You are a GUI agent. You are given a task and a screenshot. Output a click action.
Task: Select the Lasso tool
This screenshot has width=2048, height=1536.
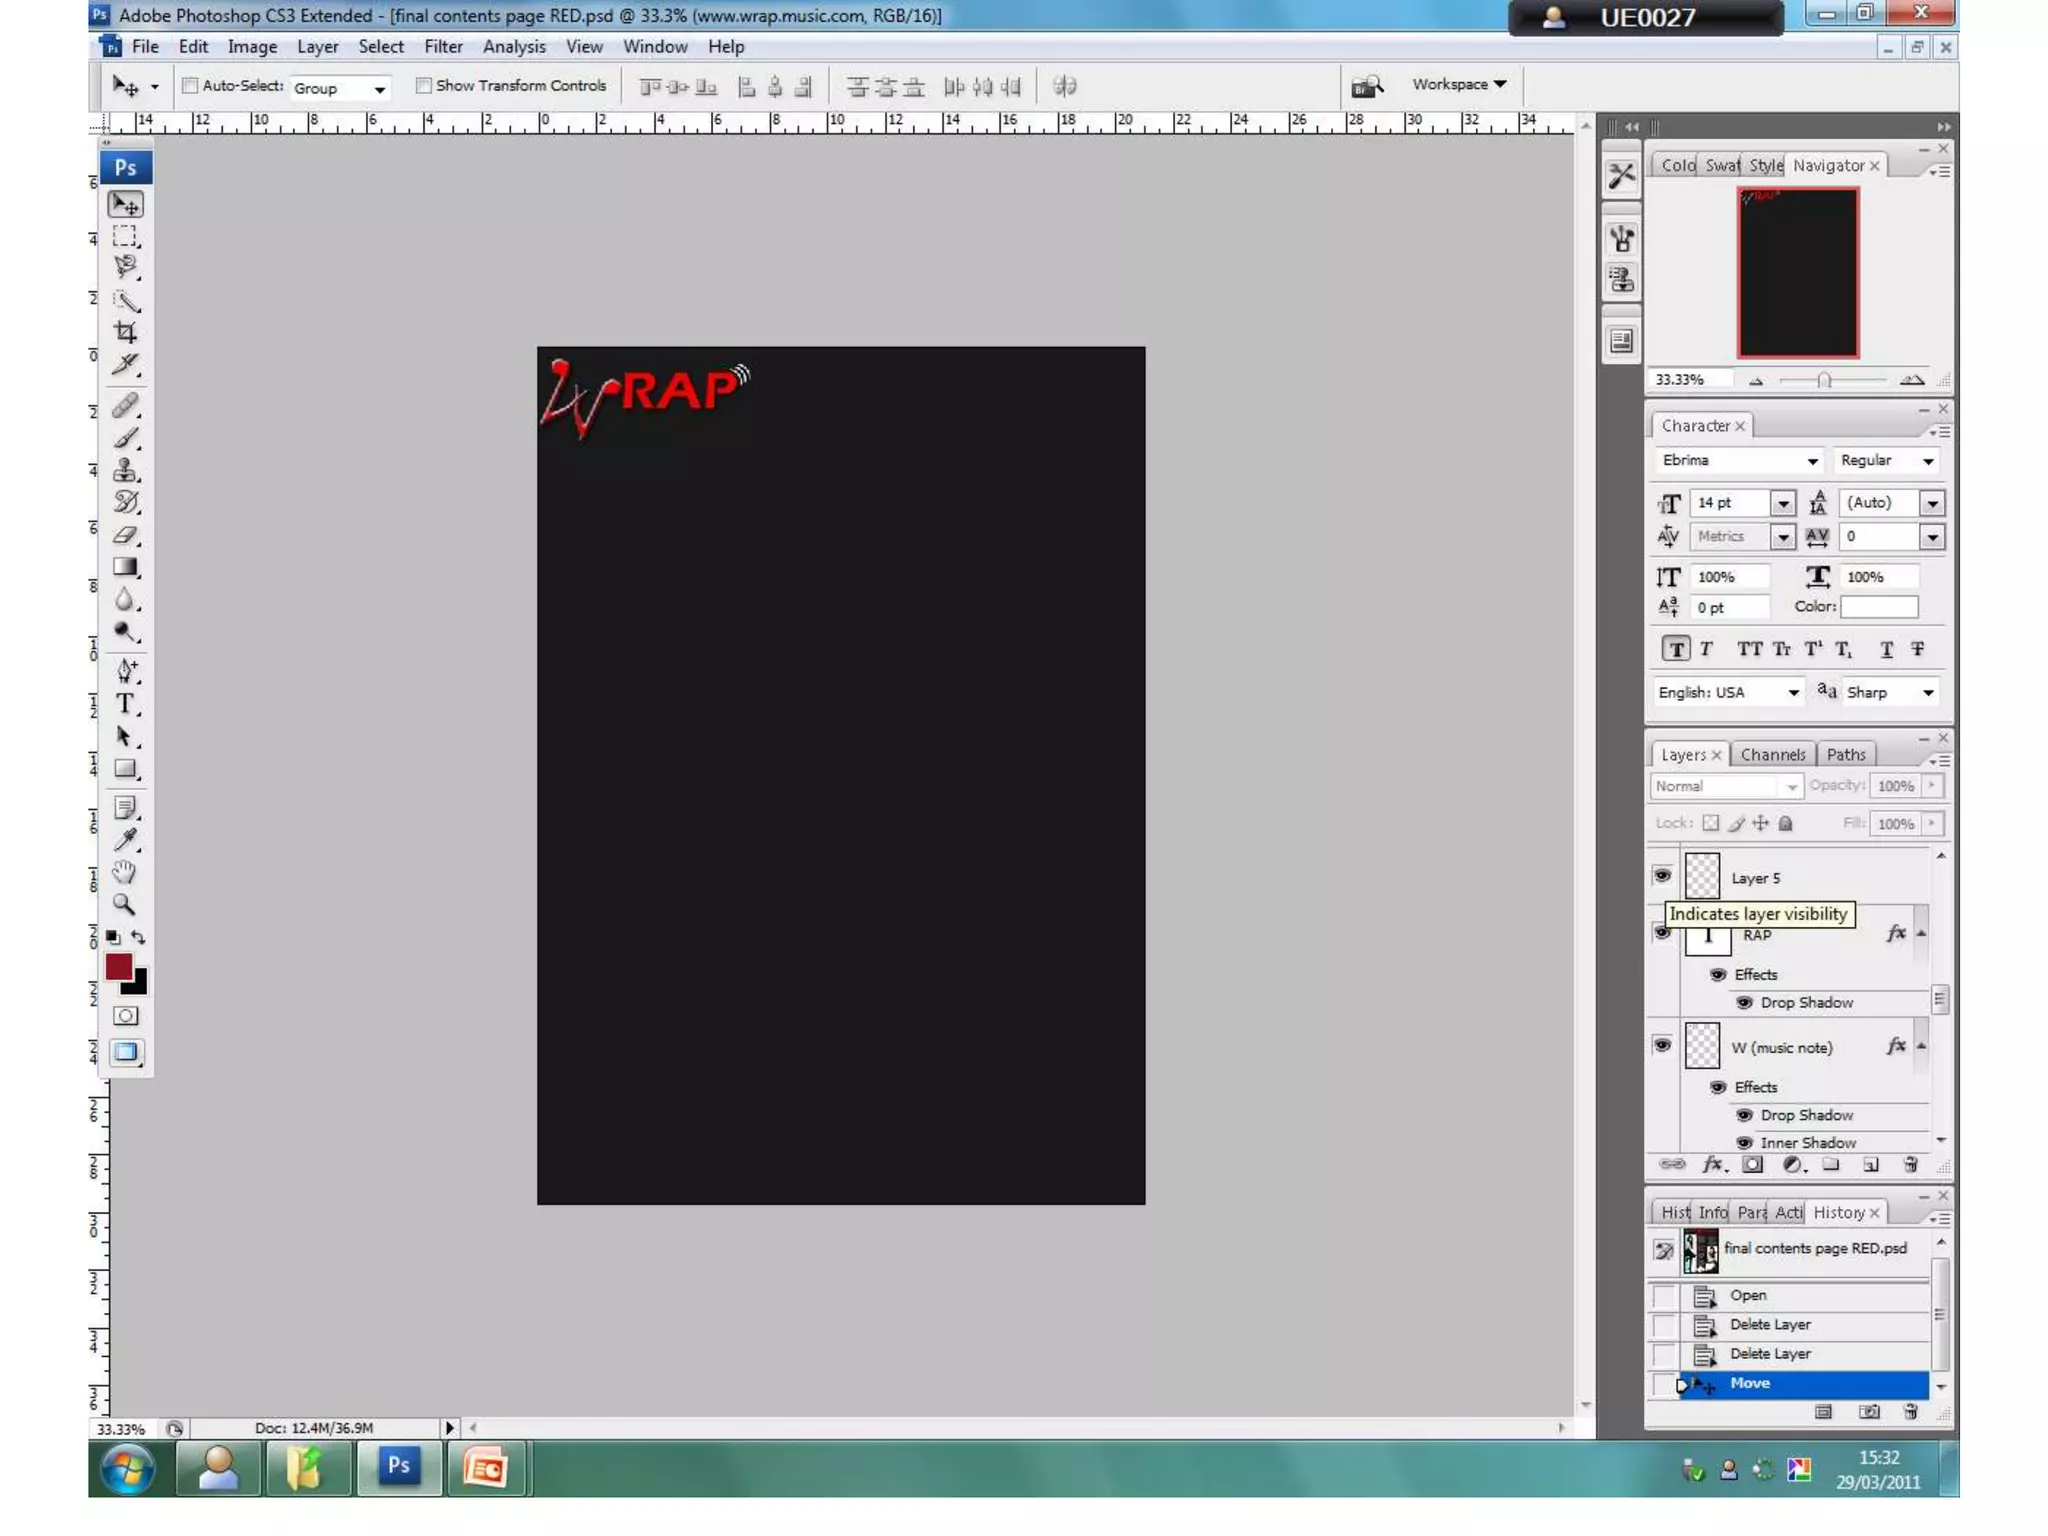click(125, 267)
